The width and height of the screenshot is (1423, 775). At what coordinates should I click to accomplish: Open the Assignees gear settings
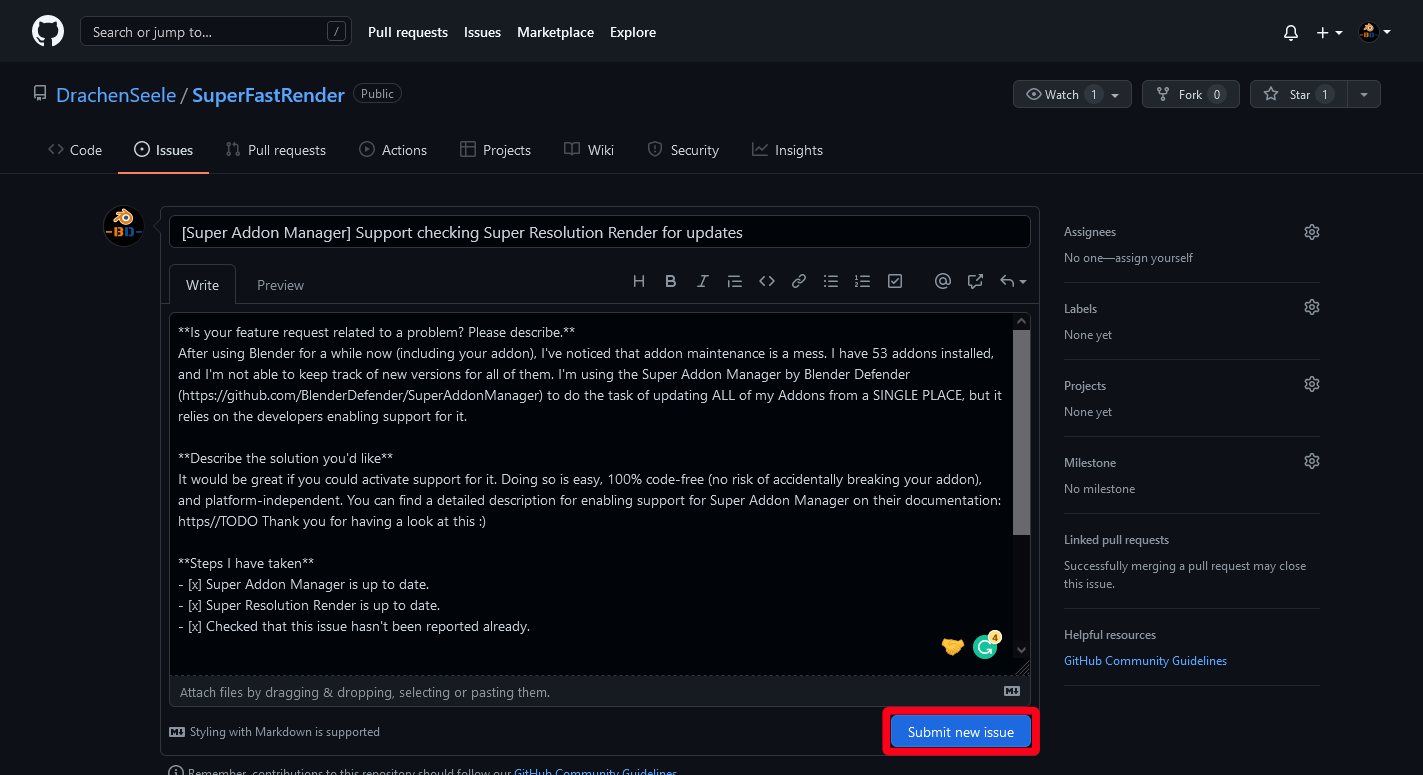[x=1312, y=232]
